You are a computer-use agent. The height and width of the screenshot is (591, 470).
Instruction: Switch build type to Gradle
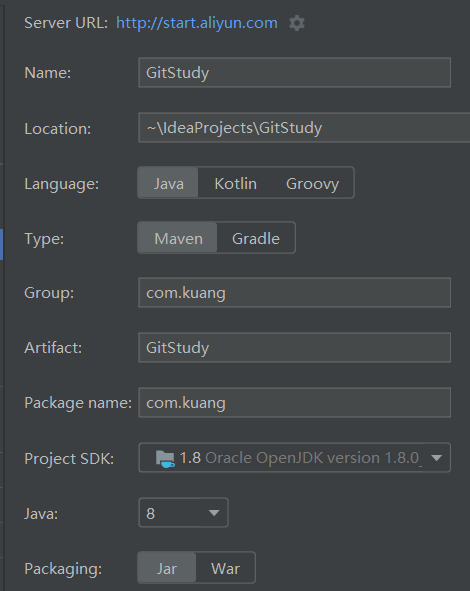tap(256, 238)
